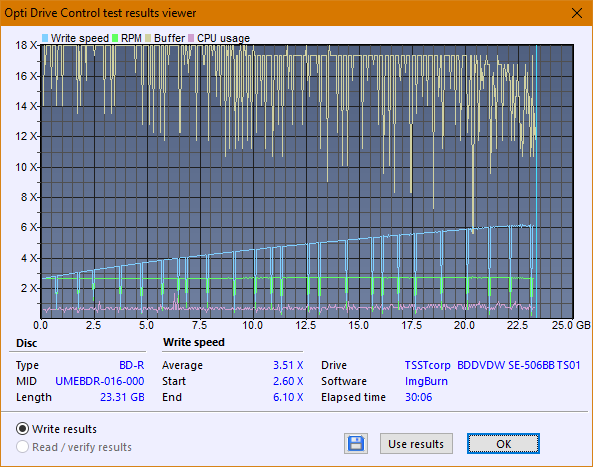Close the test results viewer window
This screenshot has height=467, width=593.
pos(577,13)
